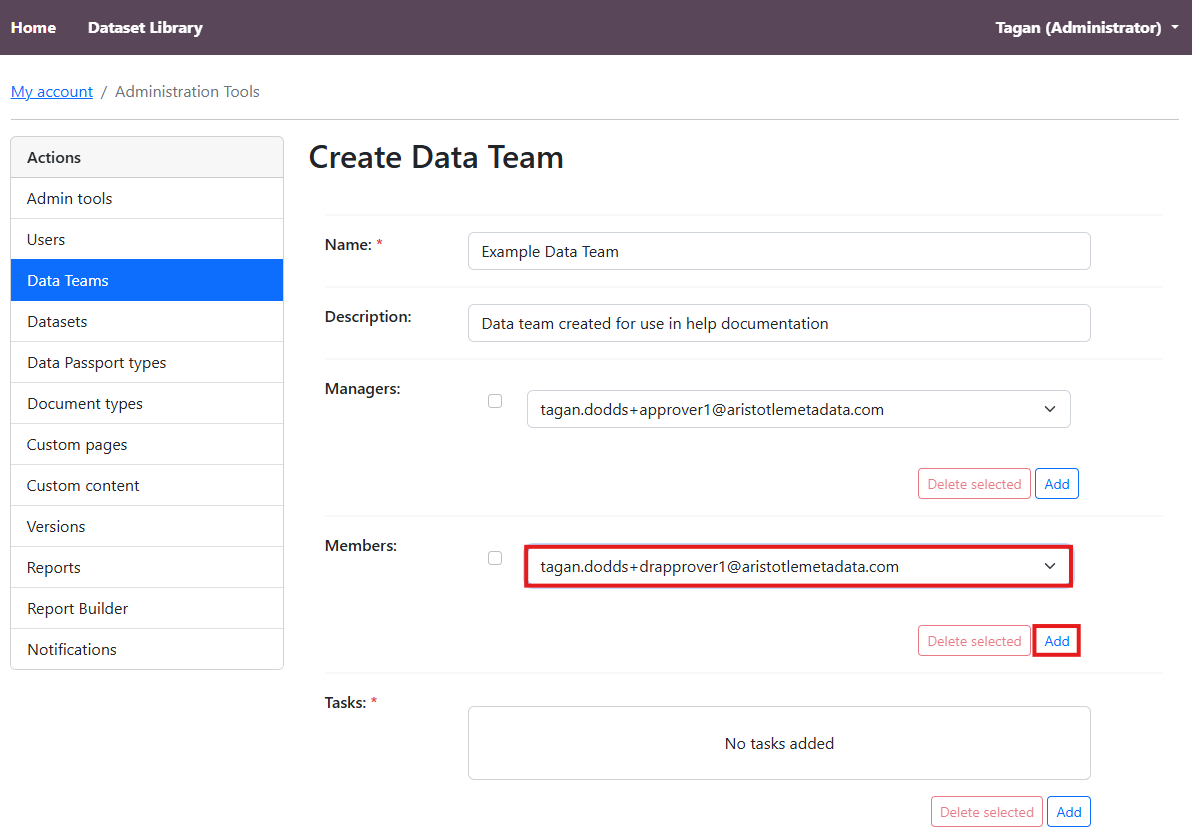Tick the checkbox beside the Managers email
This screenshot has height=831, width=1192.
tap(495, 401)
